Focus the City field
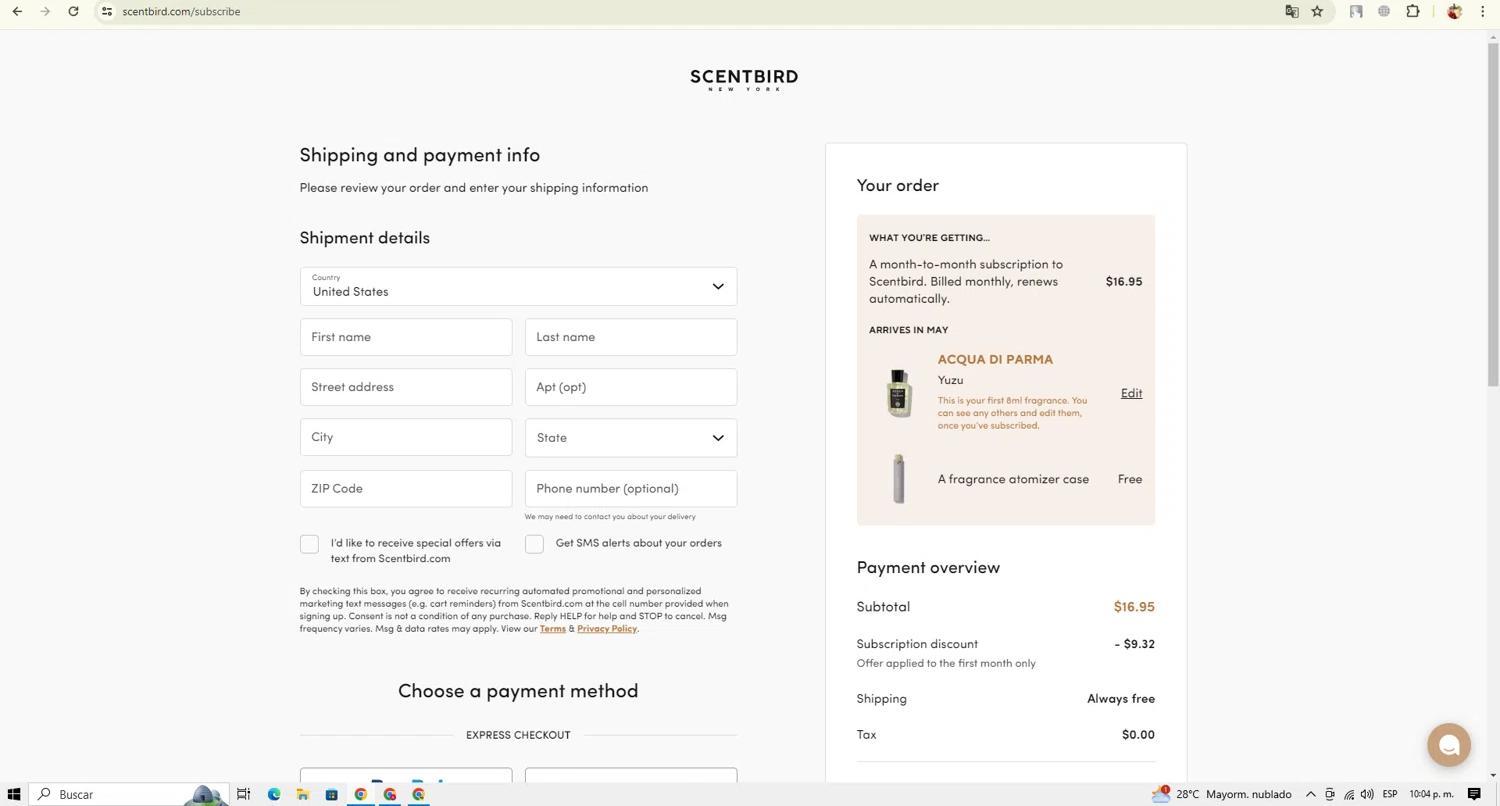 pyautogui.click(x=406, y=437)
